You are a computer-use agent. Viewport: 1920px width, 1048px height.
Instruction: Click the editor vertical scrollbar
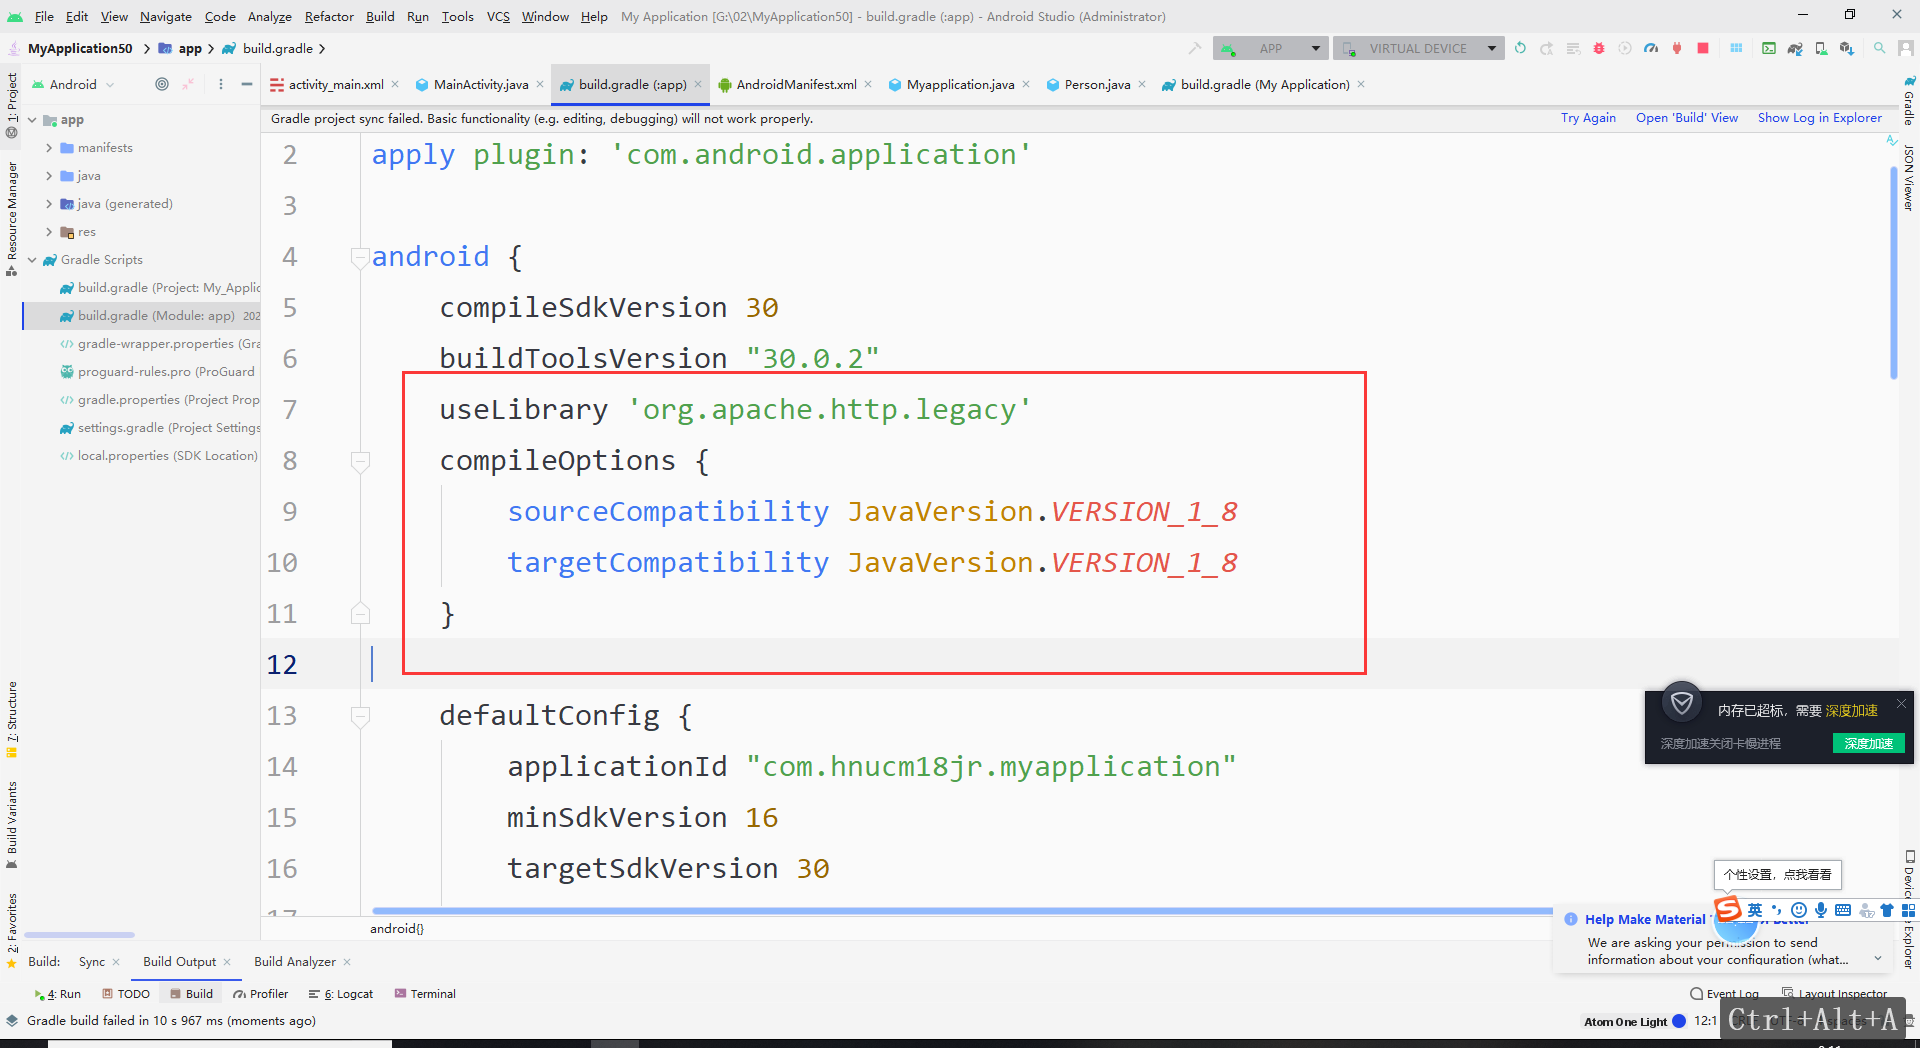click(x=1893, y=273)
